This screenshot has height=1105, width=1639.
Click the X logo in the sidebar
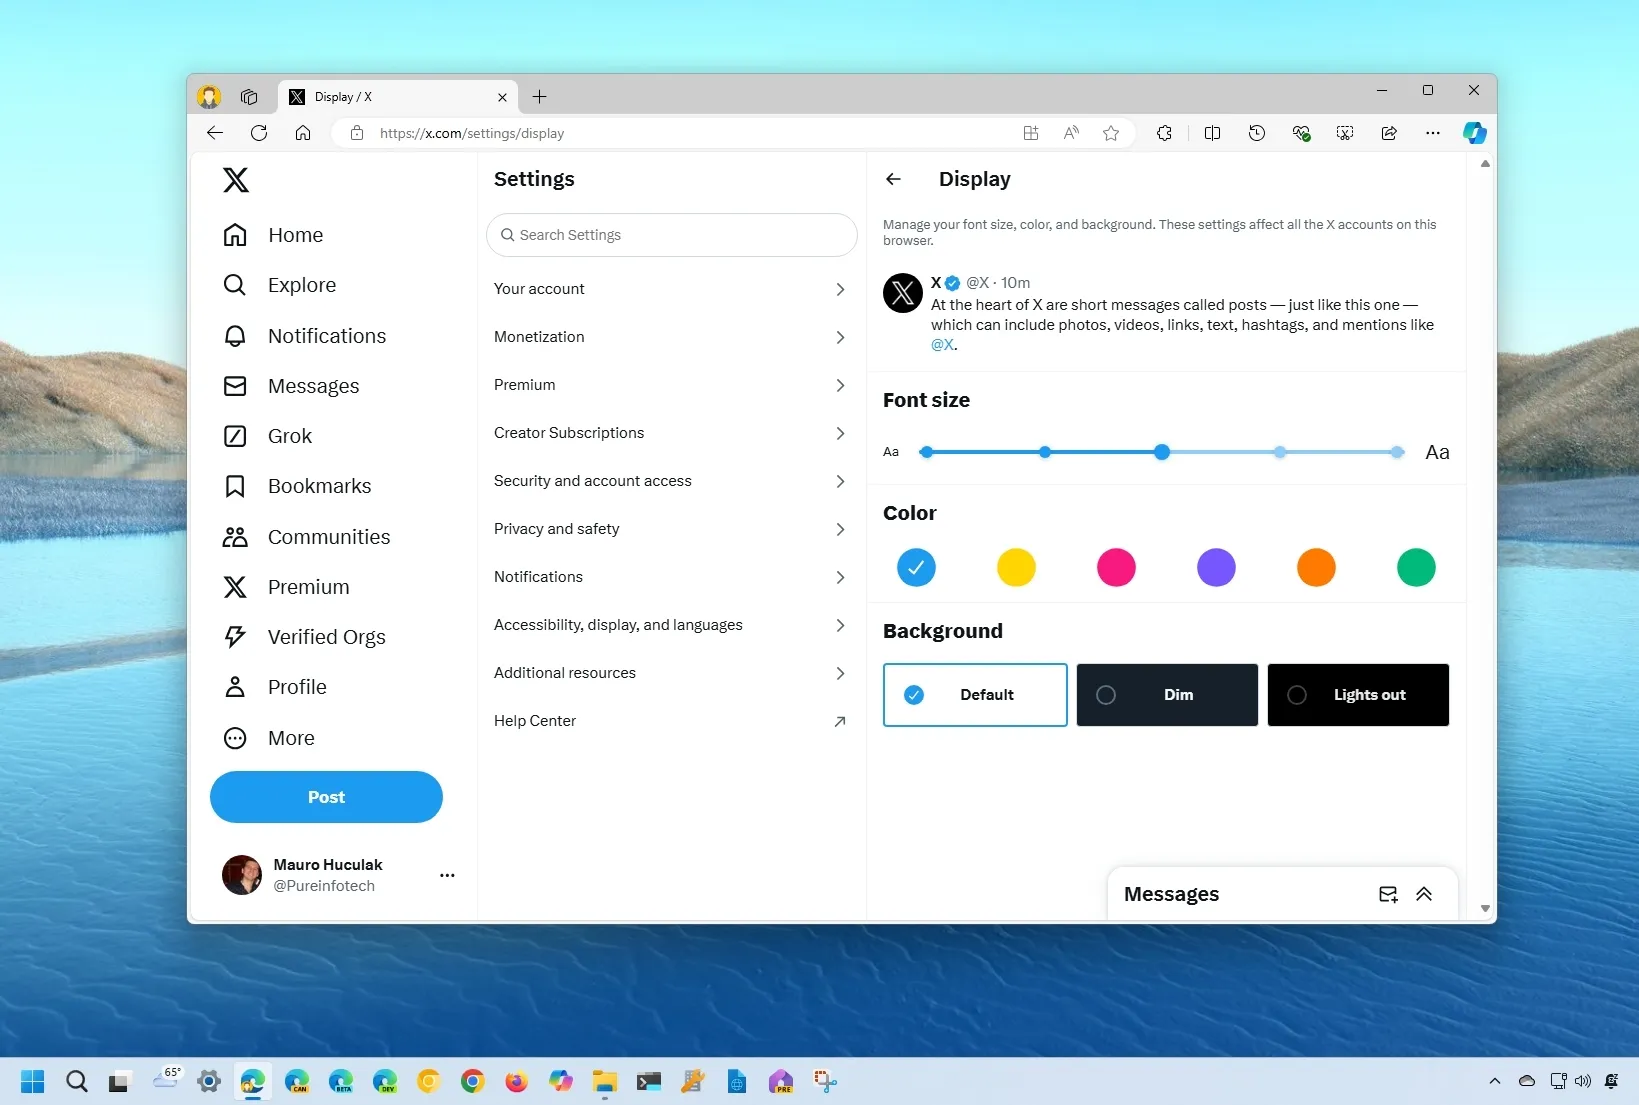(x=236, y=180)
